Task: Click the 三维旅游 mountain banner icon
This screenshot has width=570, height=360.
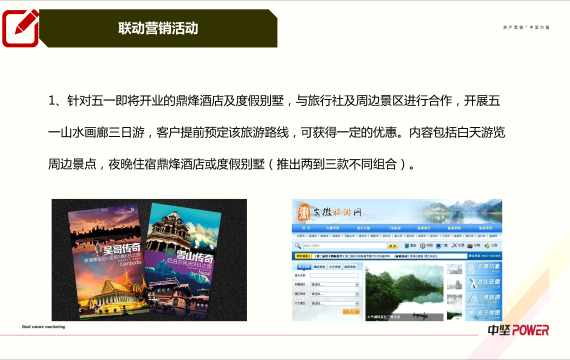Action: point(484,299)
